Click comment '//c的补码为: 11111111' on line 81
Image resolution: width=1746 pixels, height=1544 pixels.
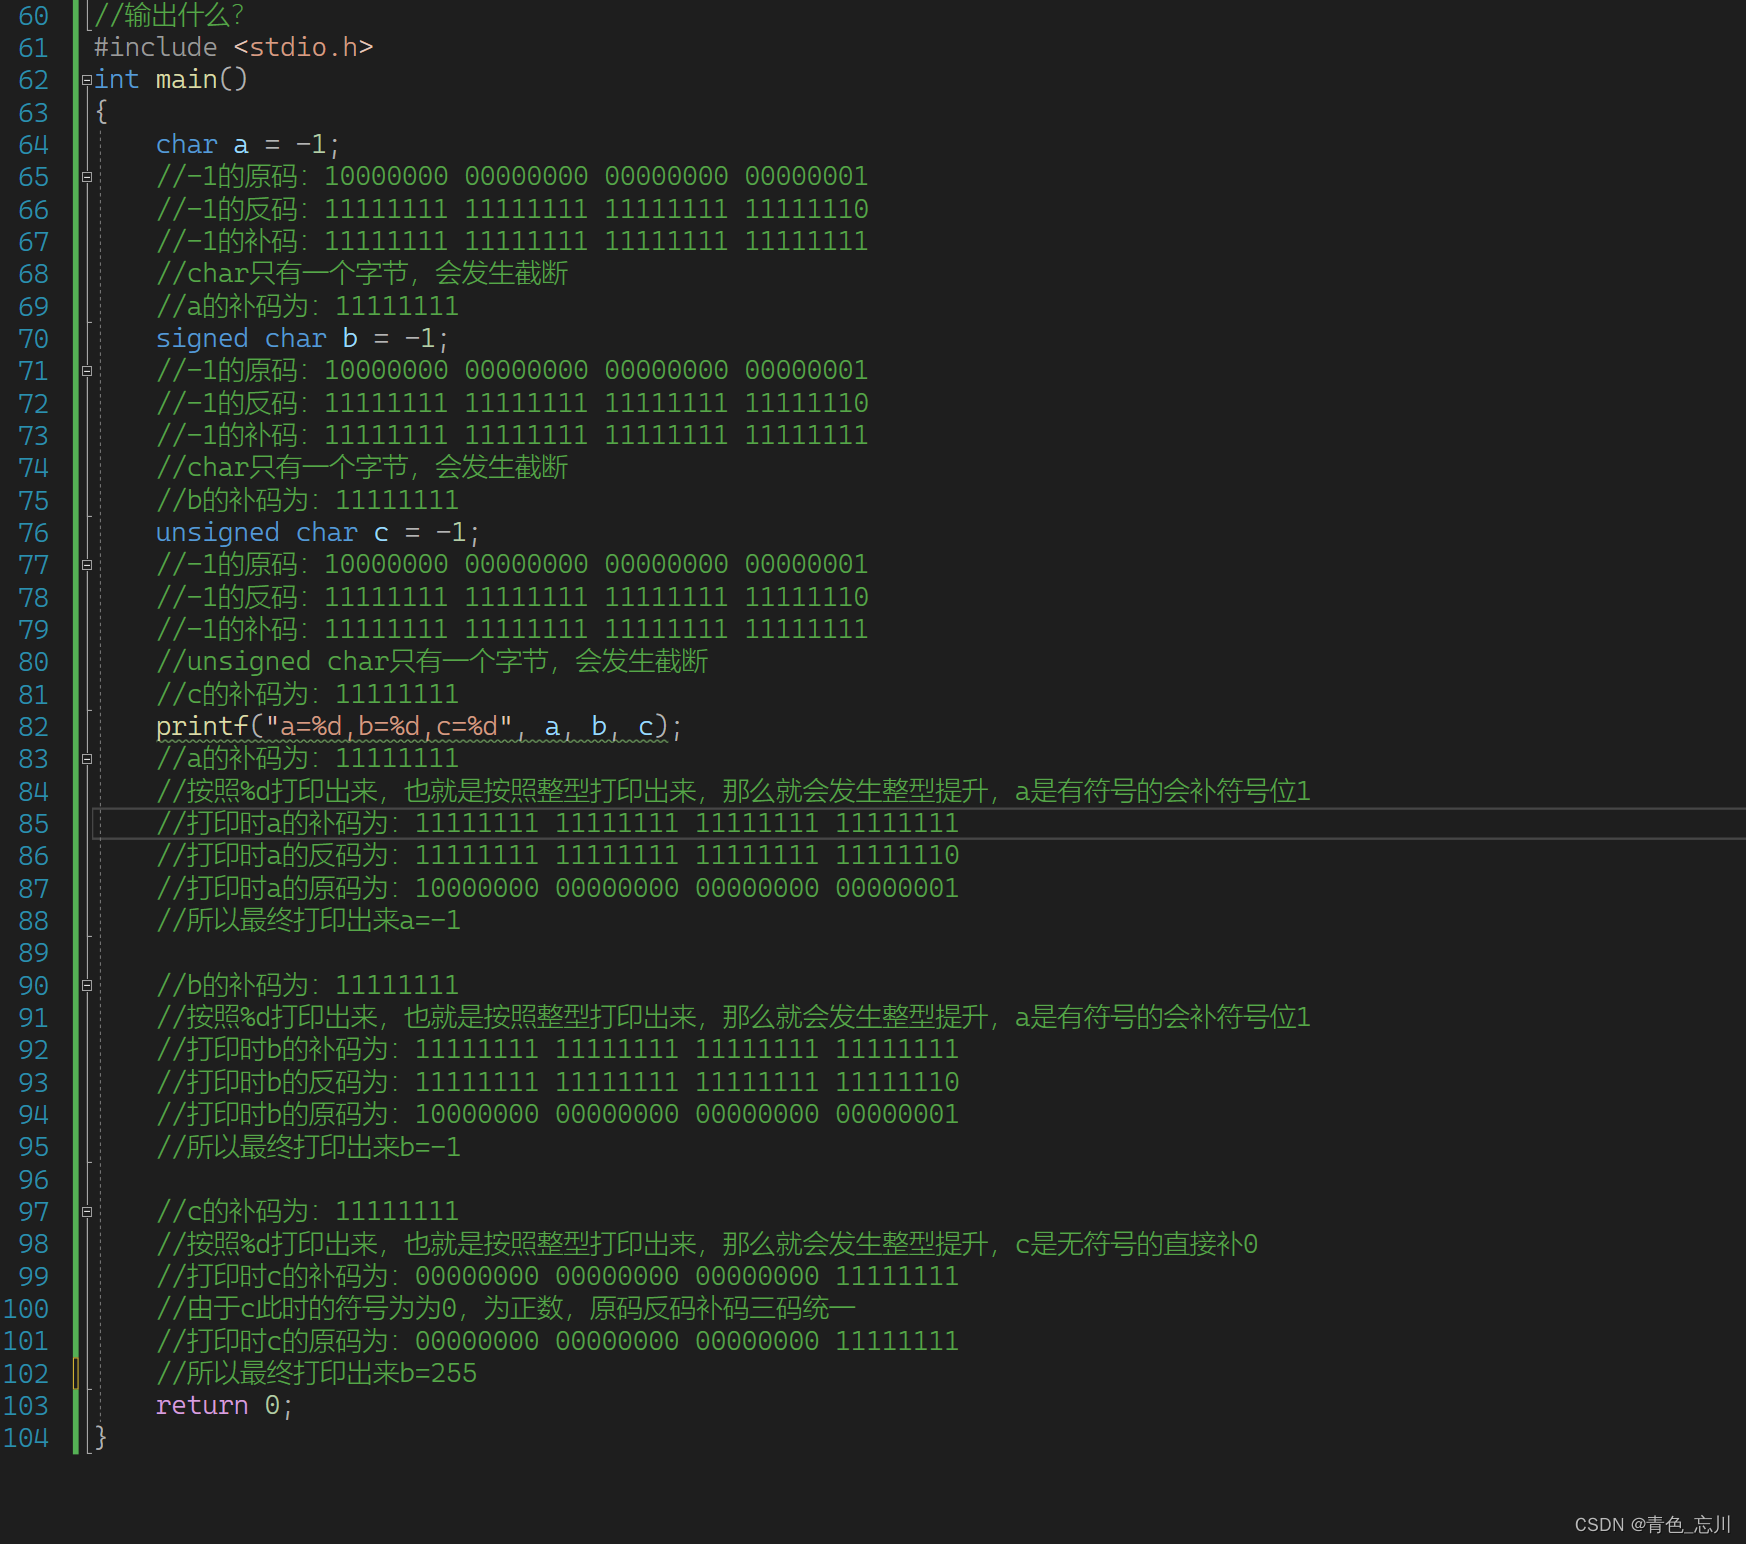click(x=307, y=695)
